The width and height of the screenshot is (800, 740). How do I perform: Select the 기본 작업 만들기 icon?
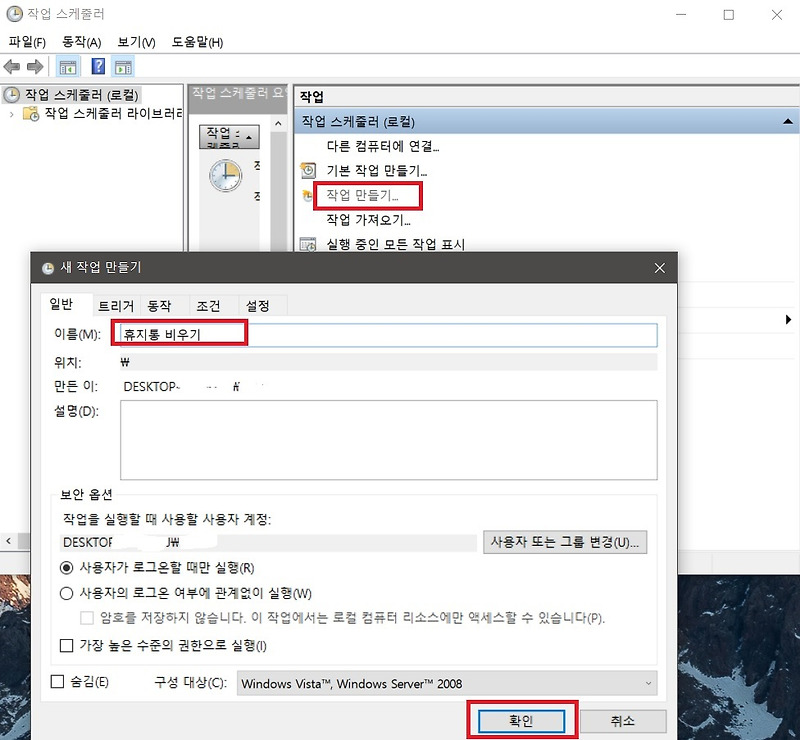pos(307,169)
